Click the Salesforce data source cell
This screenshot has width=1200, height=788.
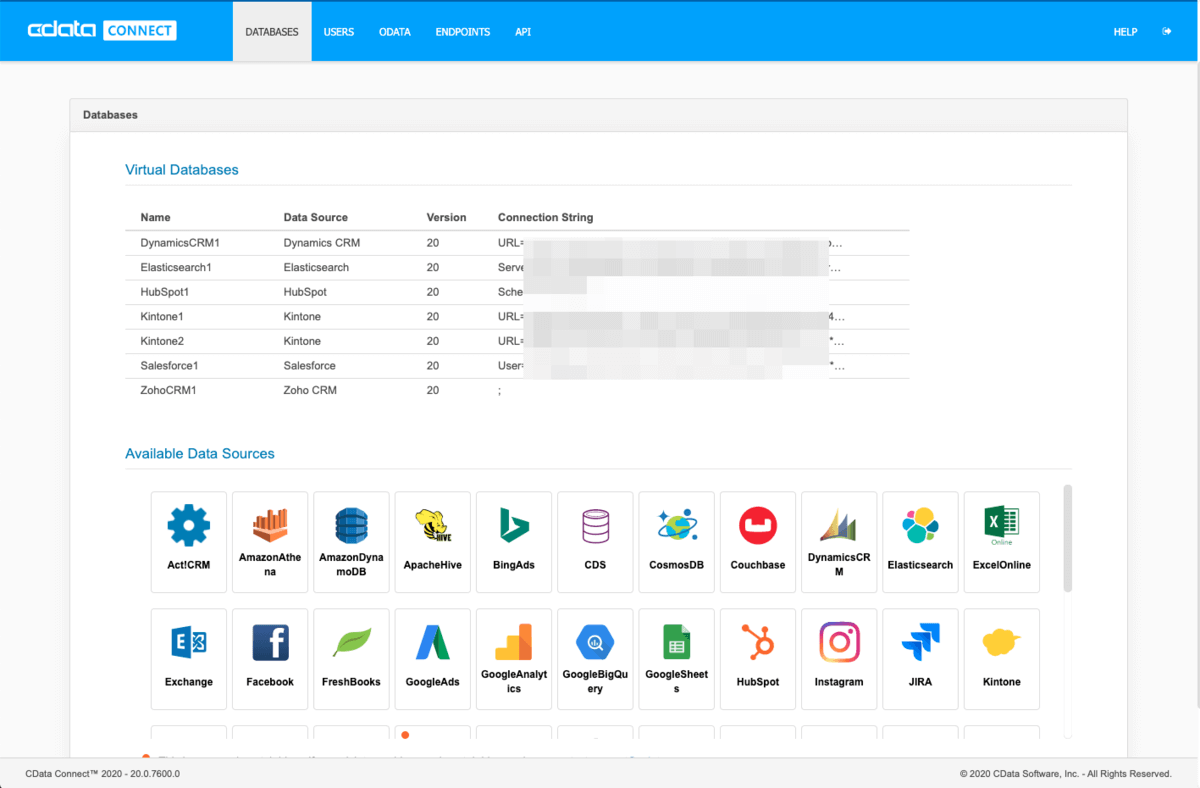(x=310, y=366)
